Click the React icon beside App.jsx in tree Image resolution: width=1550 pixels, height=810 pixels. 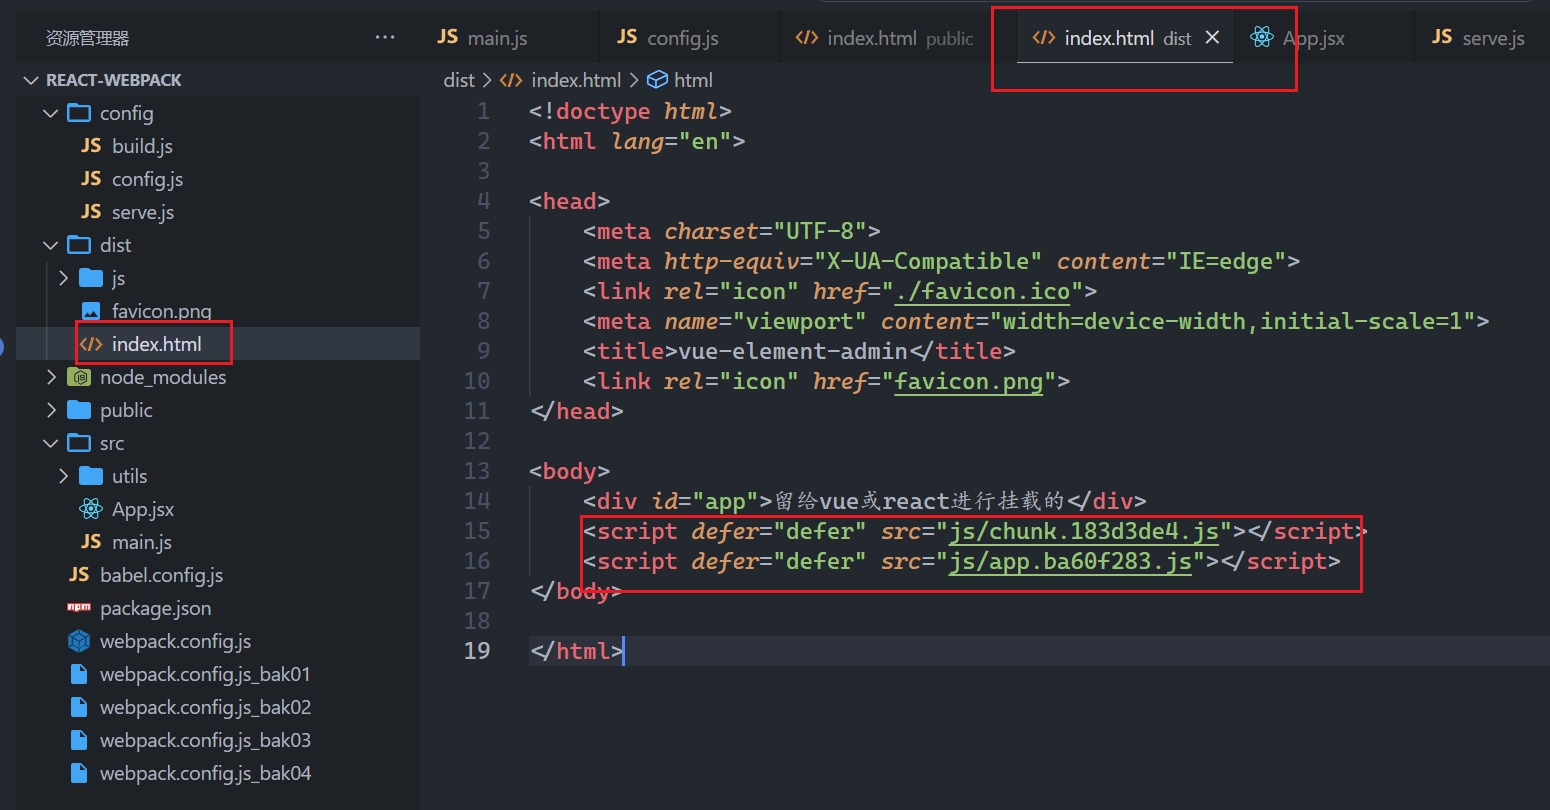pyautogui.click(x=91, y=509)
